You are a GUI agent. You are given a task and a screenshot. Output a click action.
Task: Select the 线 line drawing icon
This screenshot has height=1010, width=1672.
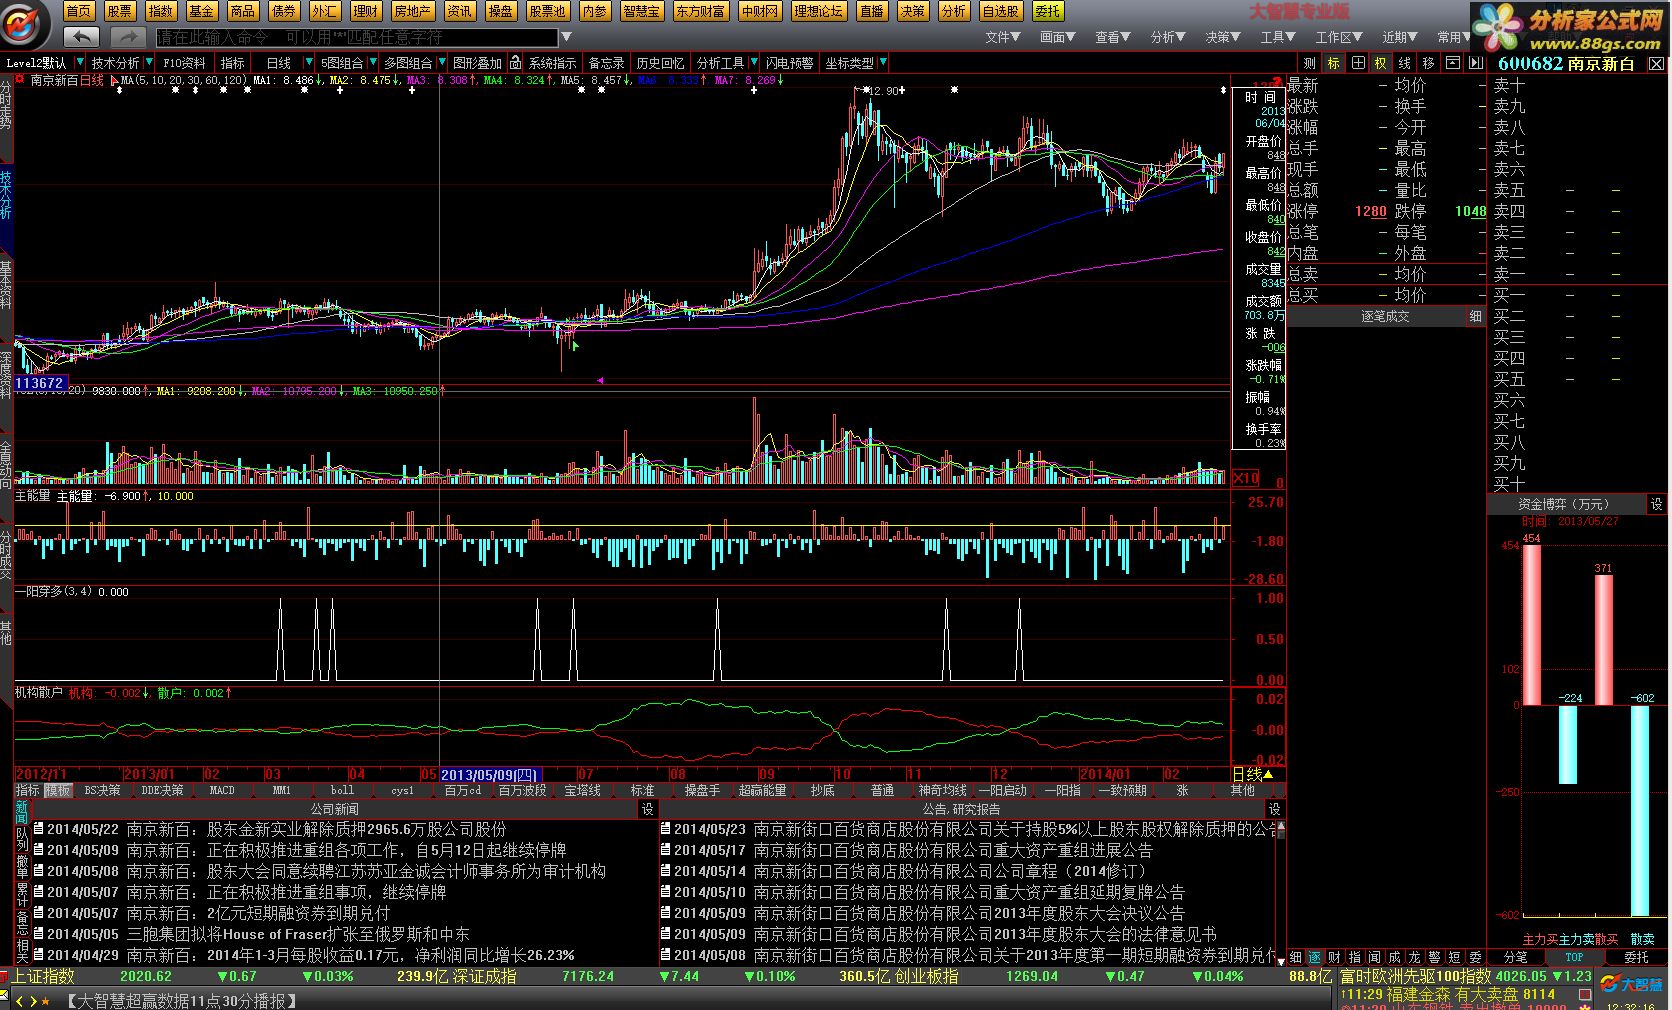click(1404, 63)
